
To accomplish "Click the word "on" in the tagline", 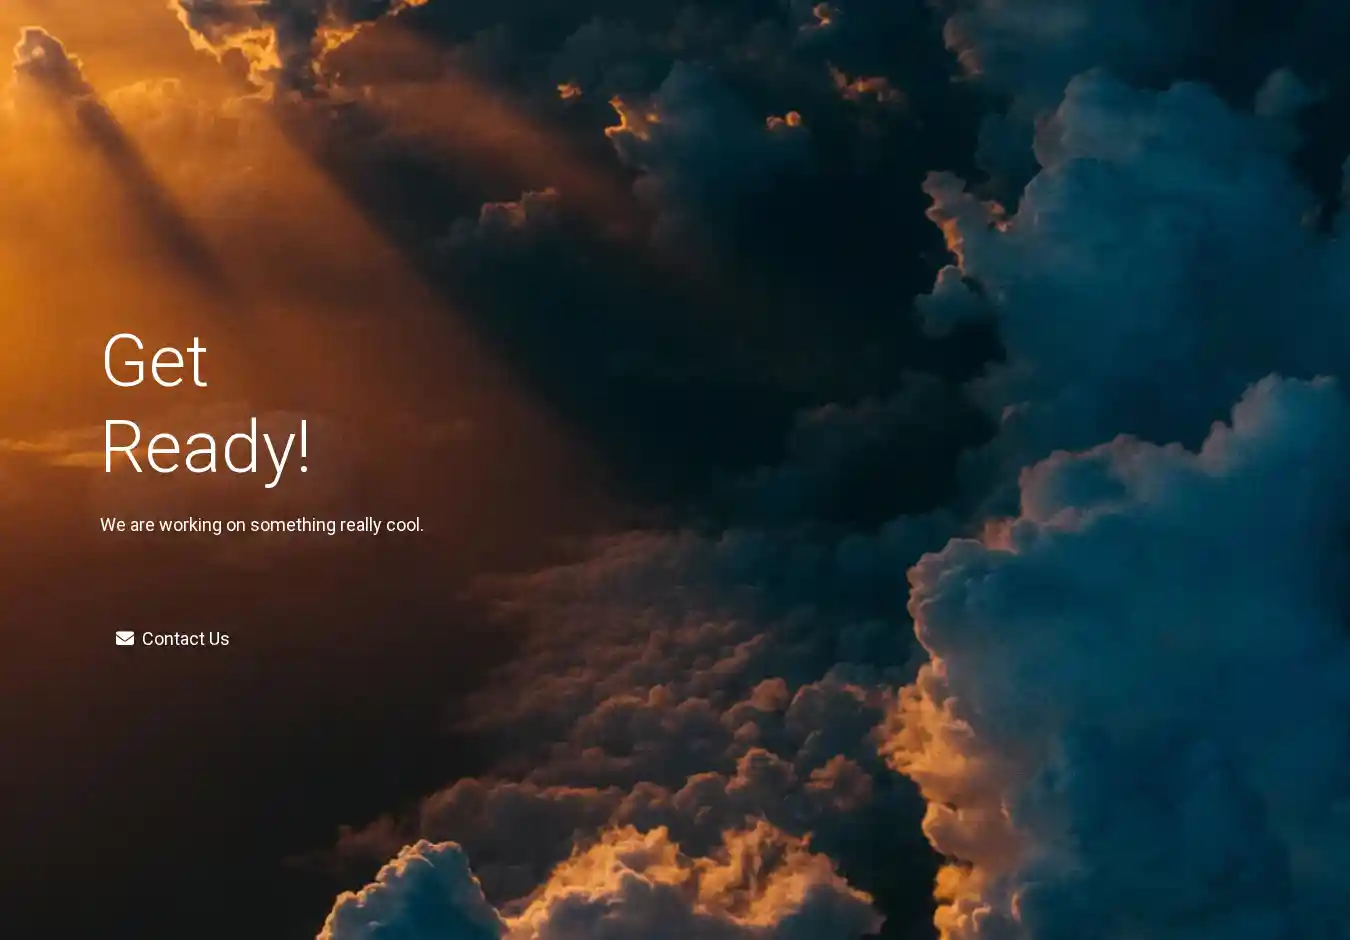I will (x=236, y=525).
